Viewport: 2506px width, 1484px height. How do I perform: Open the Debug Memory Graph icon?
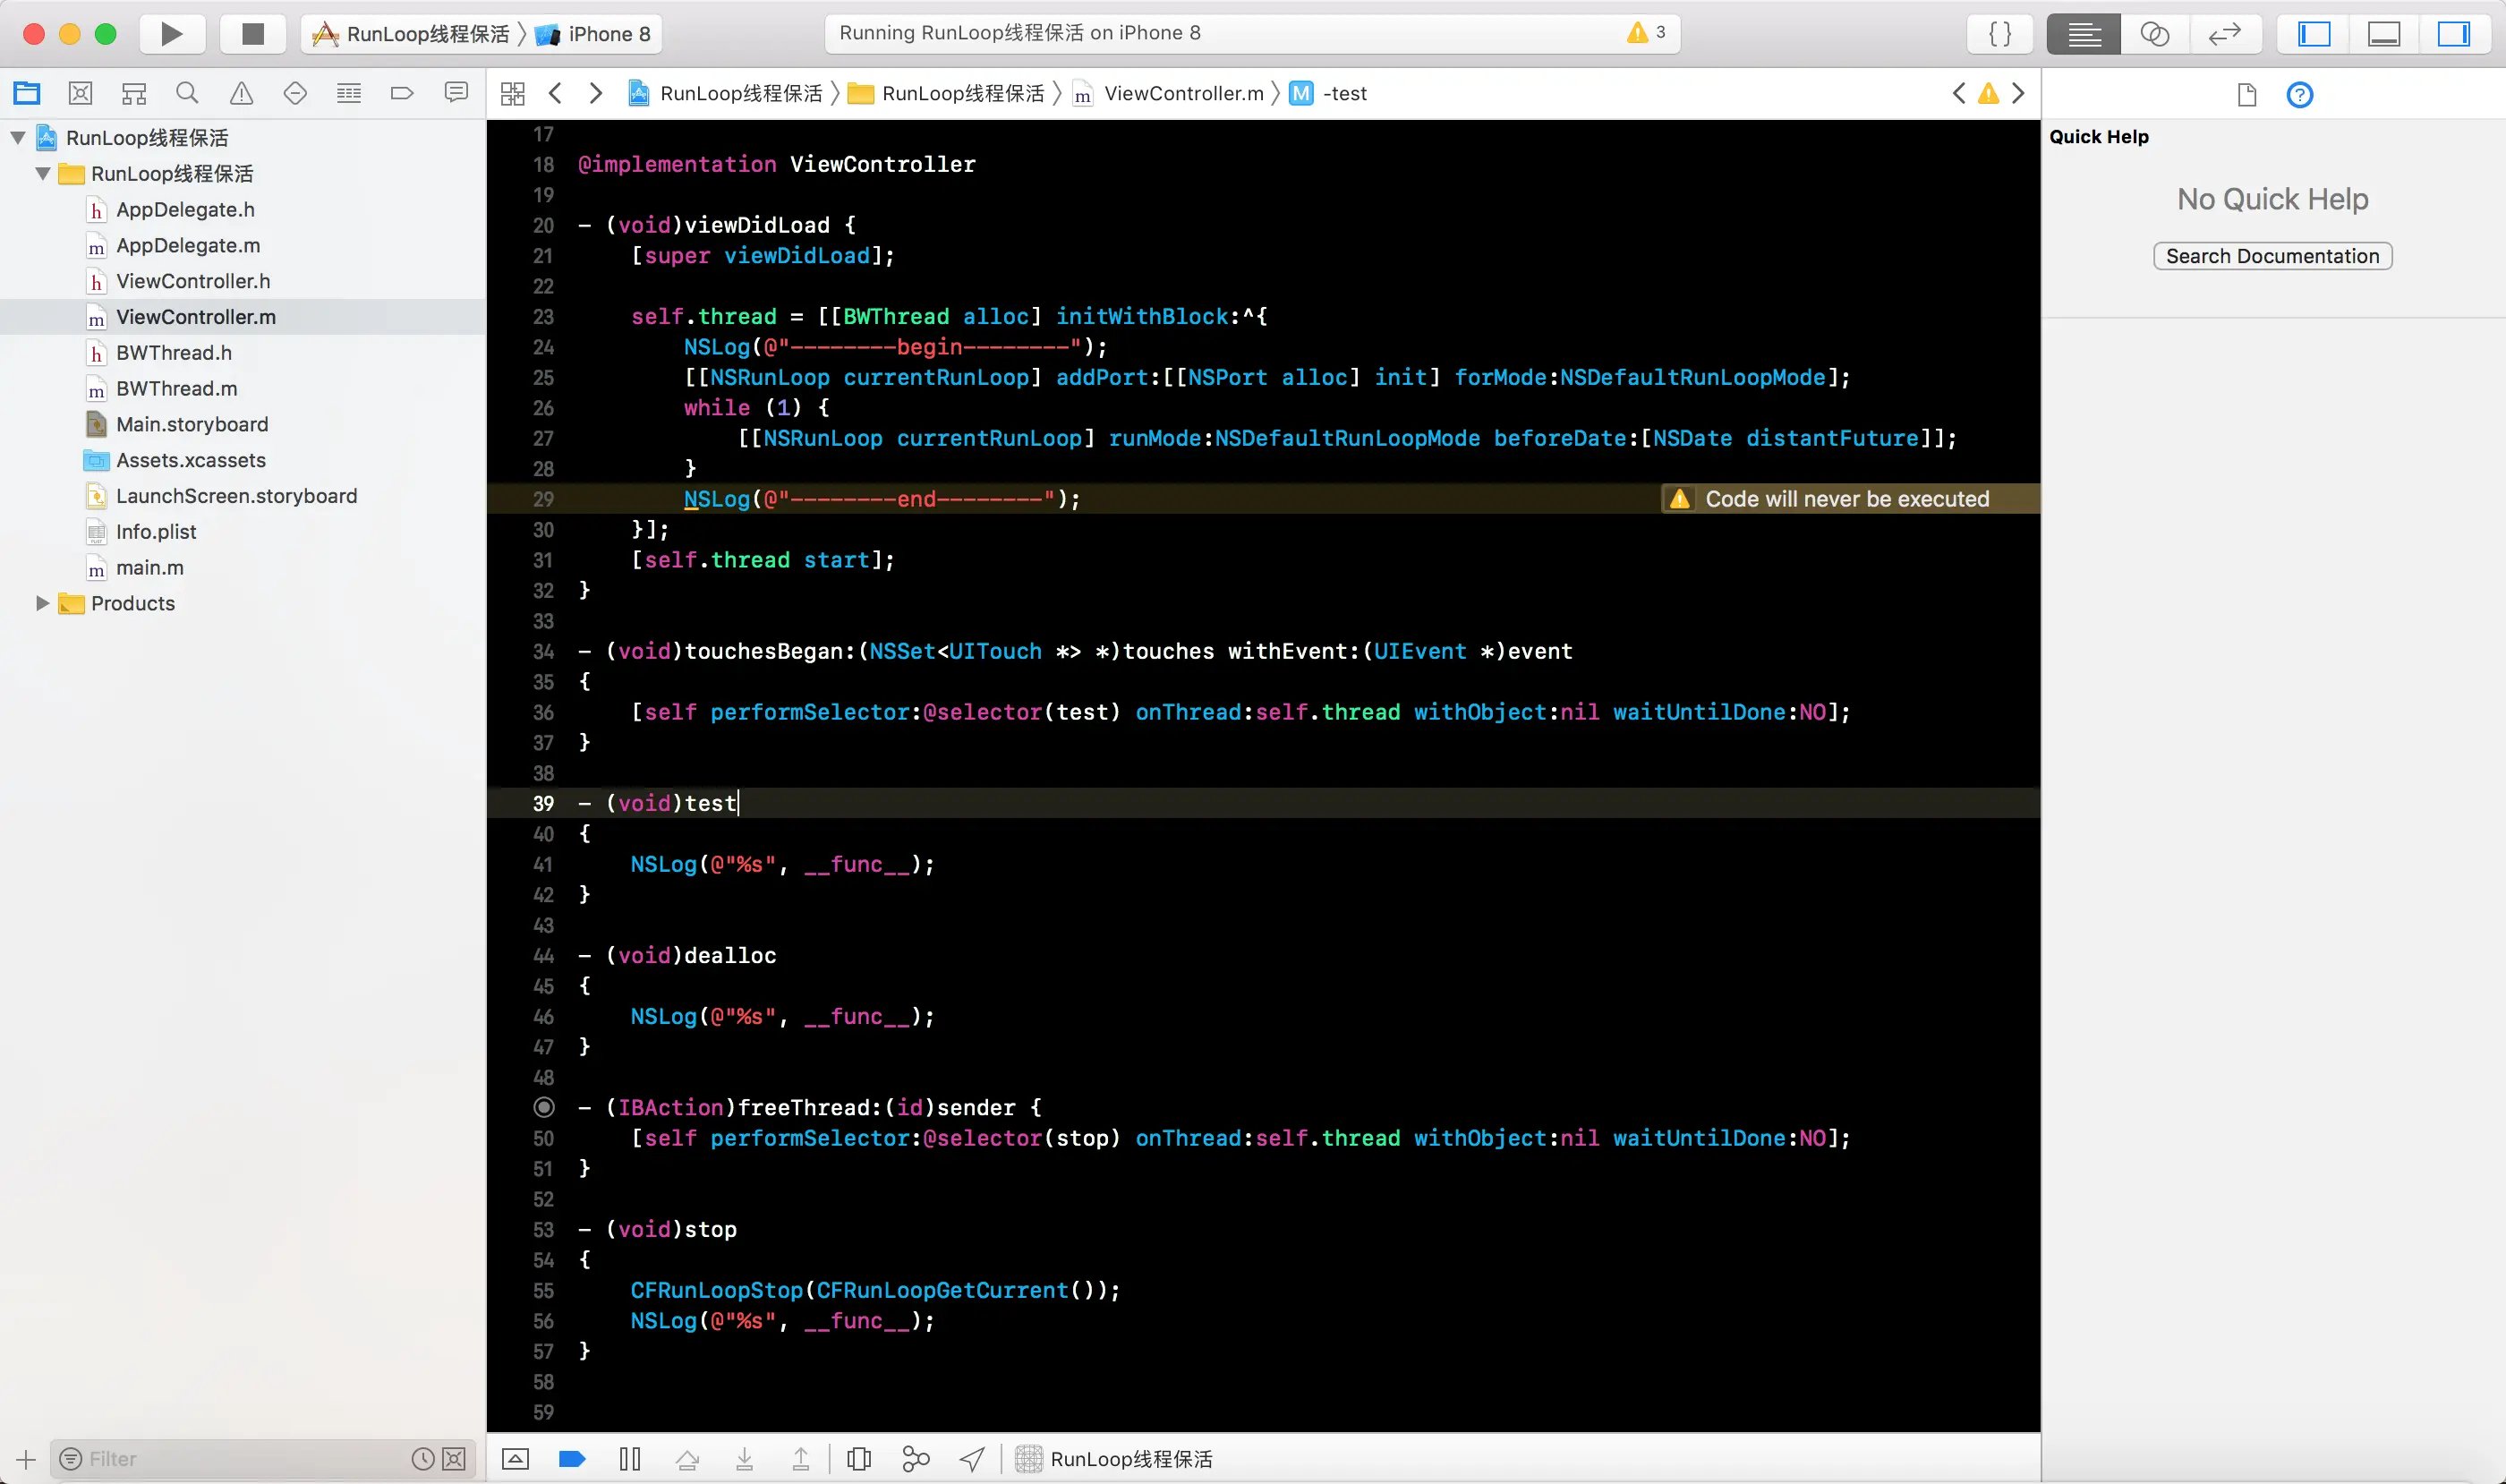pyautogui.click(x=915, y=1459)
